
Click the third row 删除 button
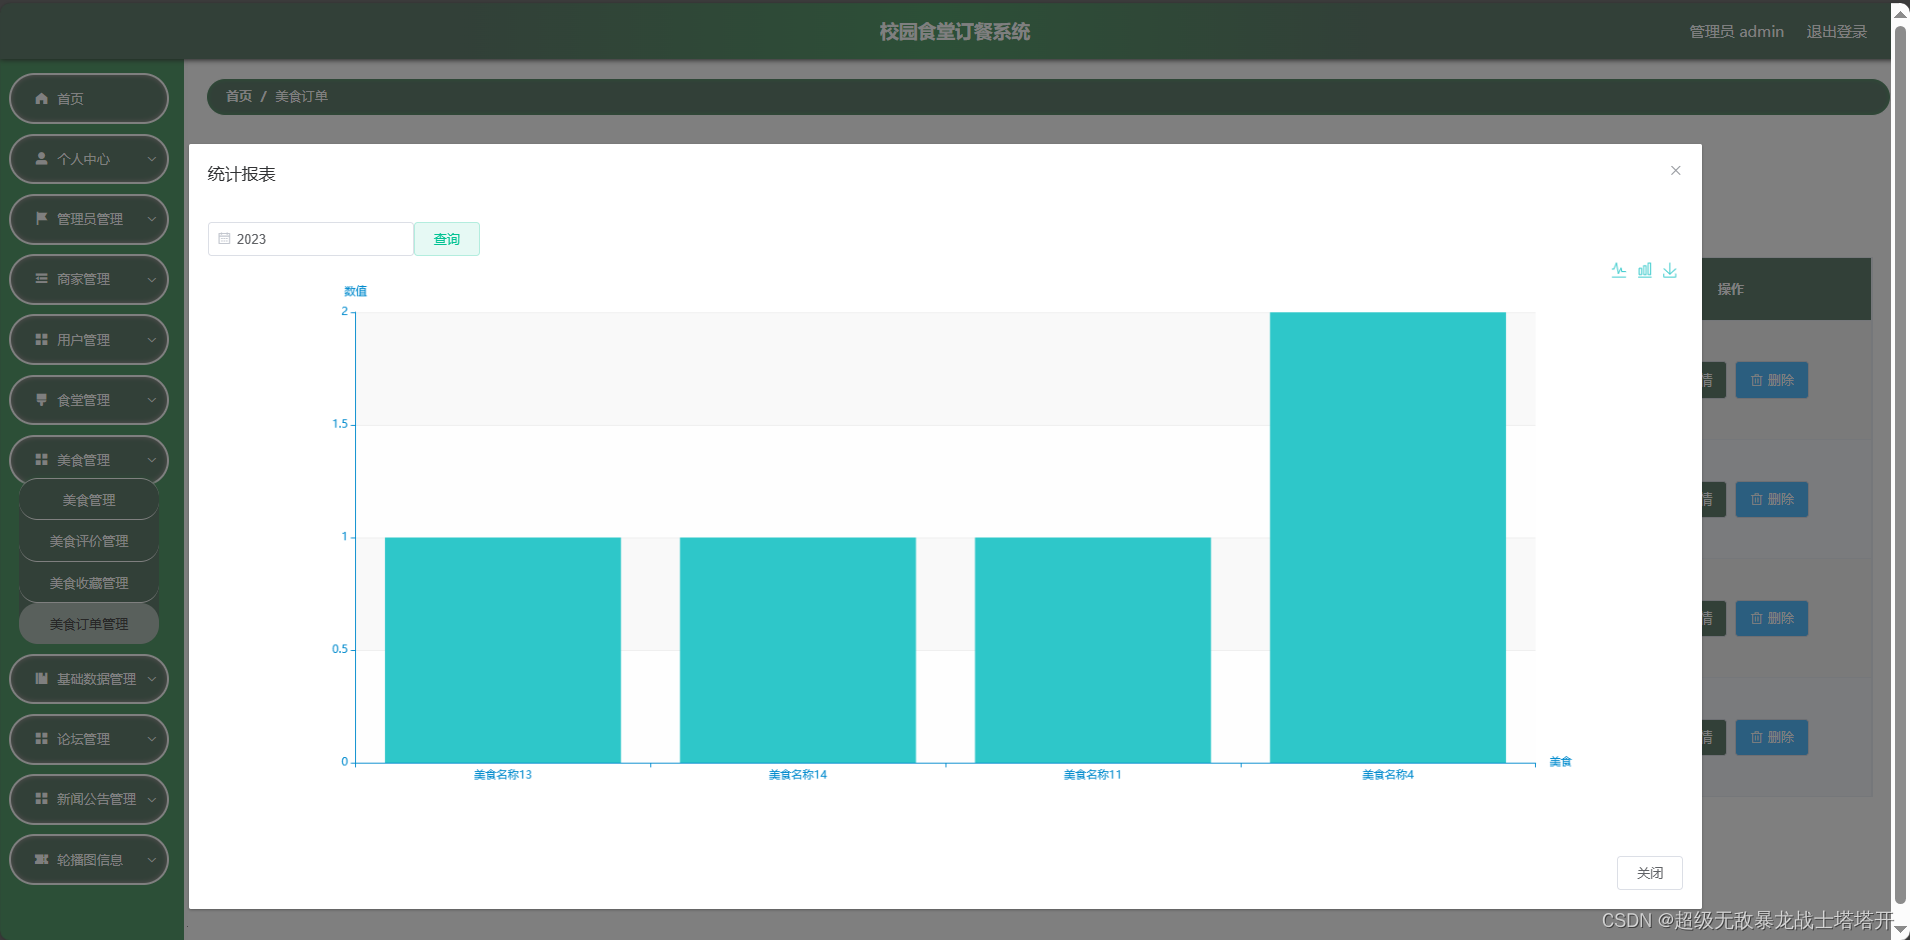[x=1771, y=618]
